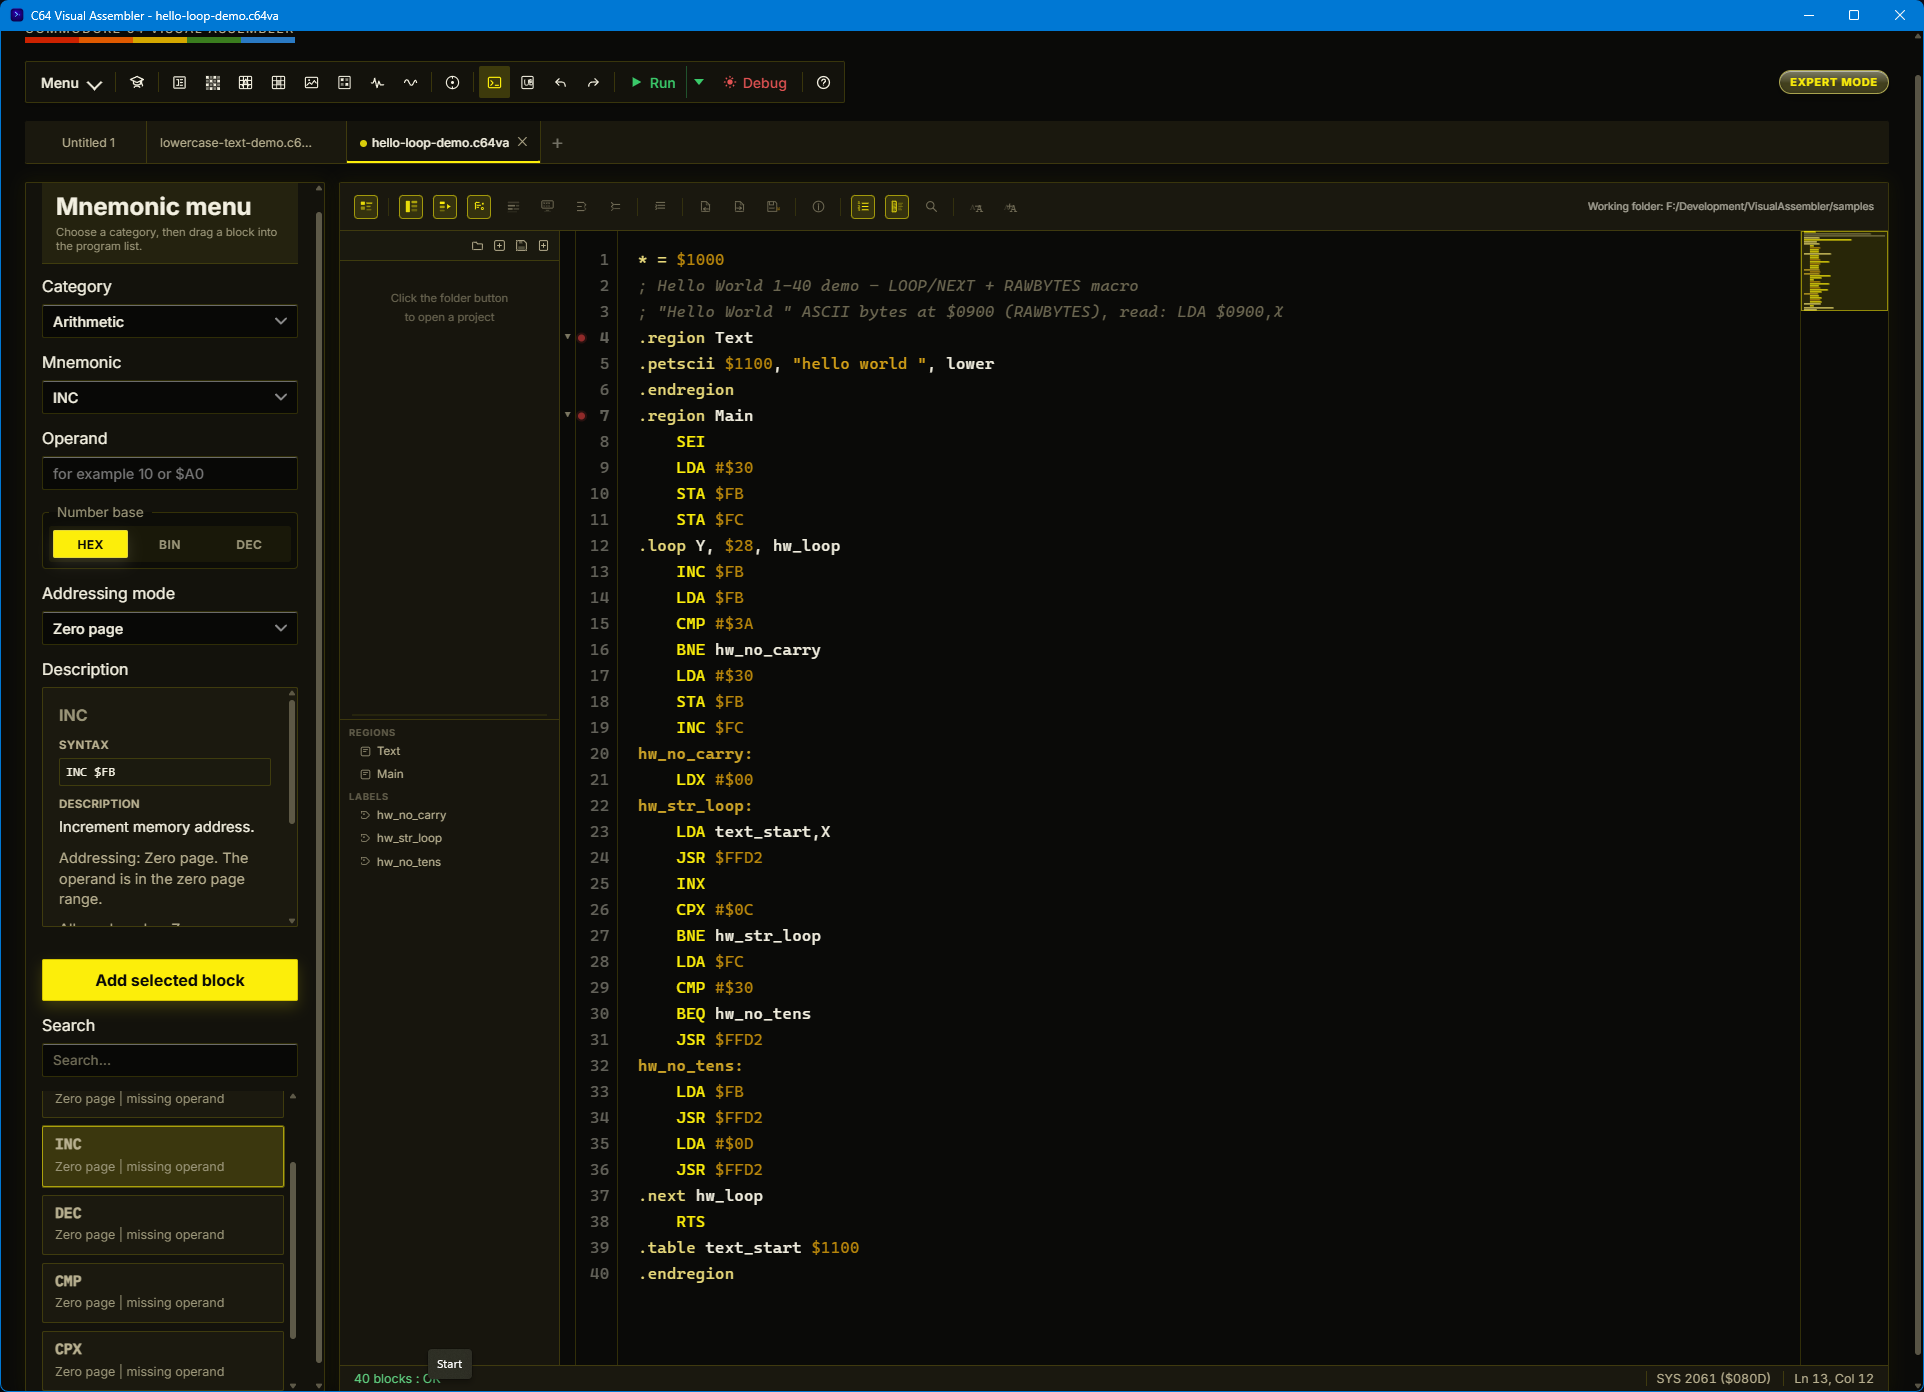The image size is (1924, 1392).
Task: Select the CMP zero page block card
Action: click(x=163, y=1293)
